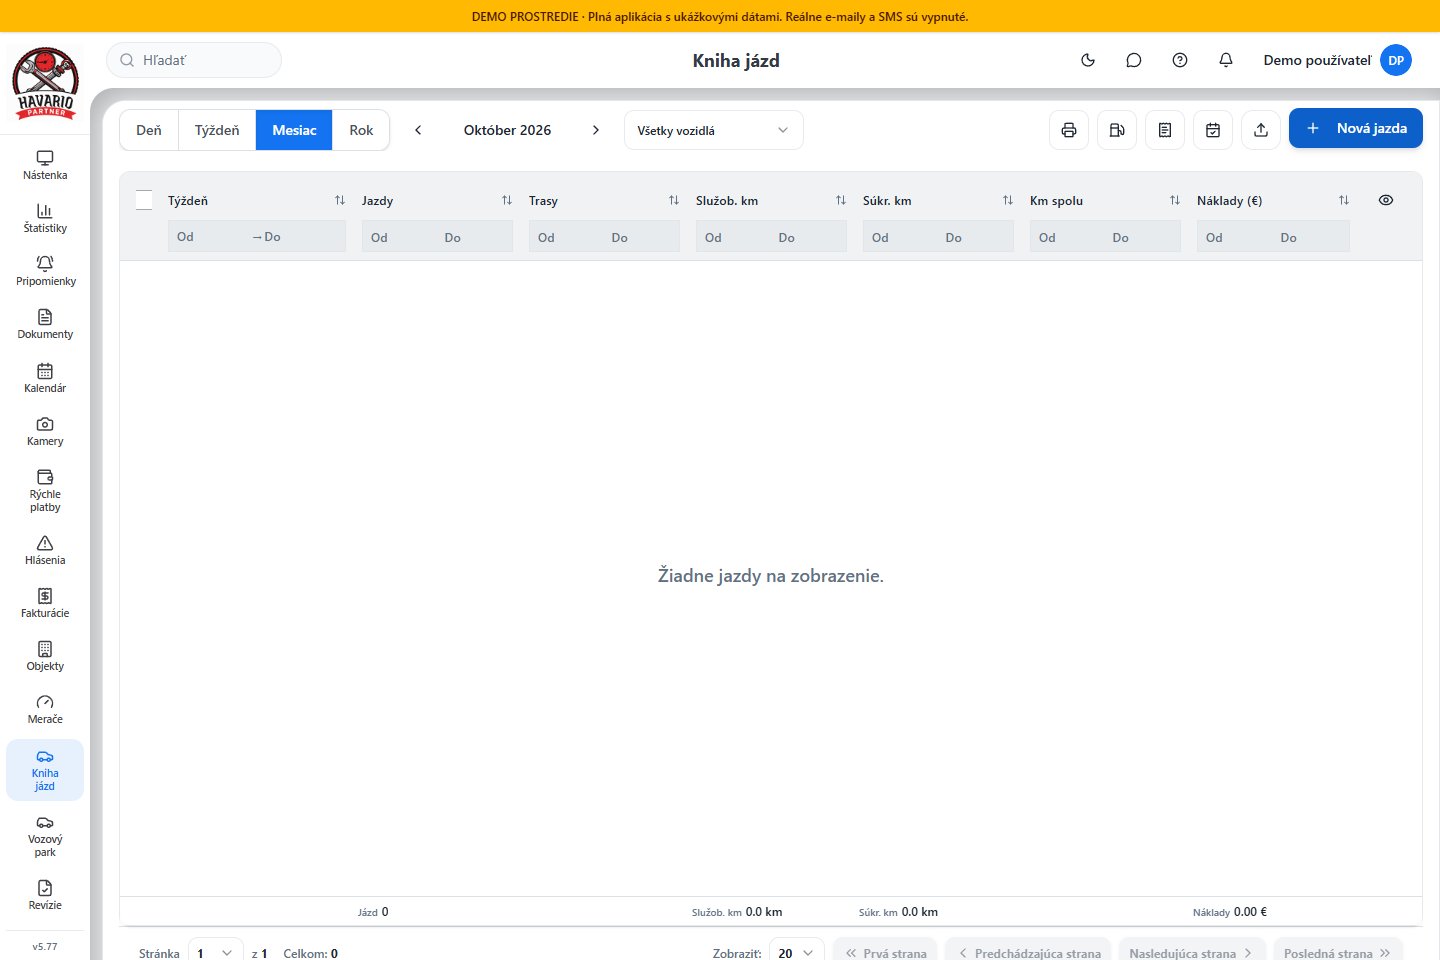This screenshot has width=1440, height=960.
Task: Toggle column visibility eye icon
Action: (x=1386, y=200)
